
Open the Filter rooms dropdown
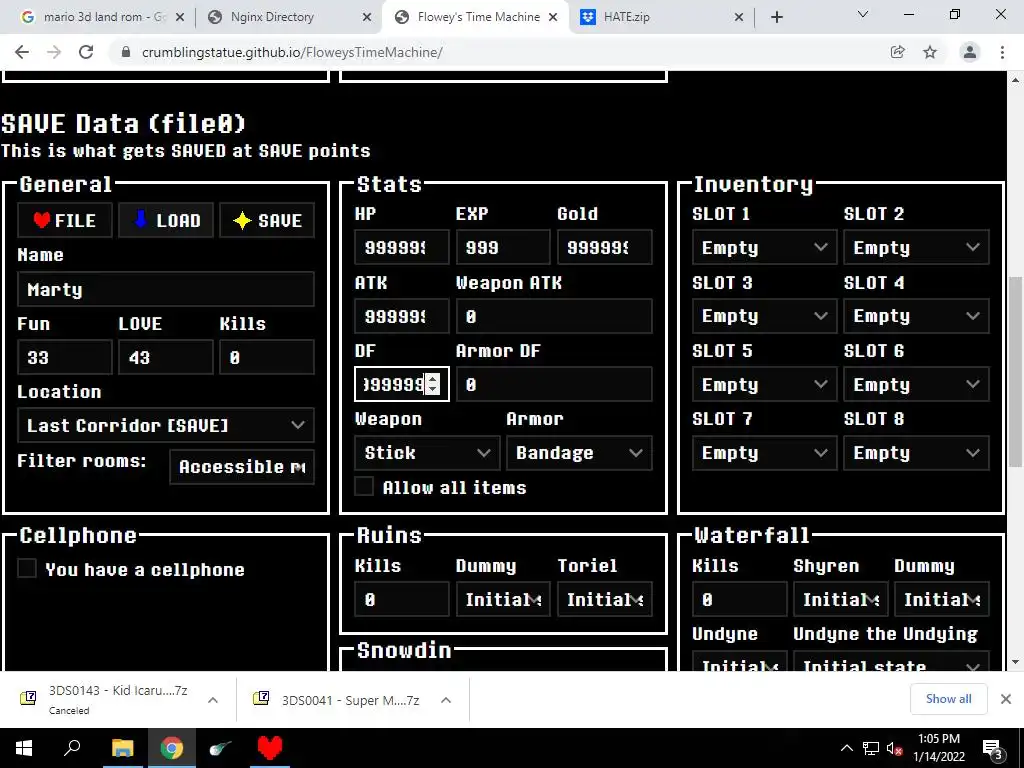[242, 466]
